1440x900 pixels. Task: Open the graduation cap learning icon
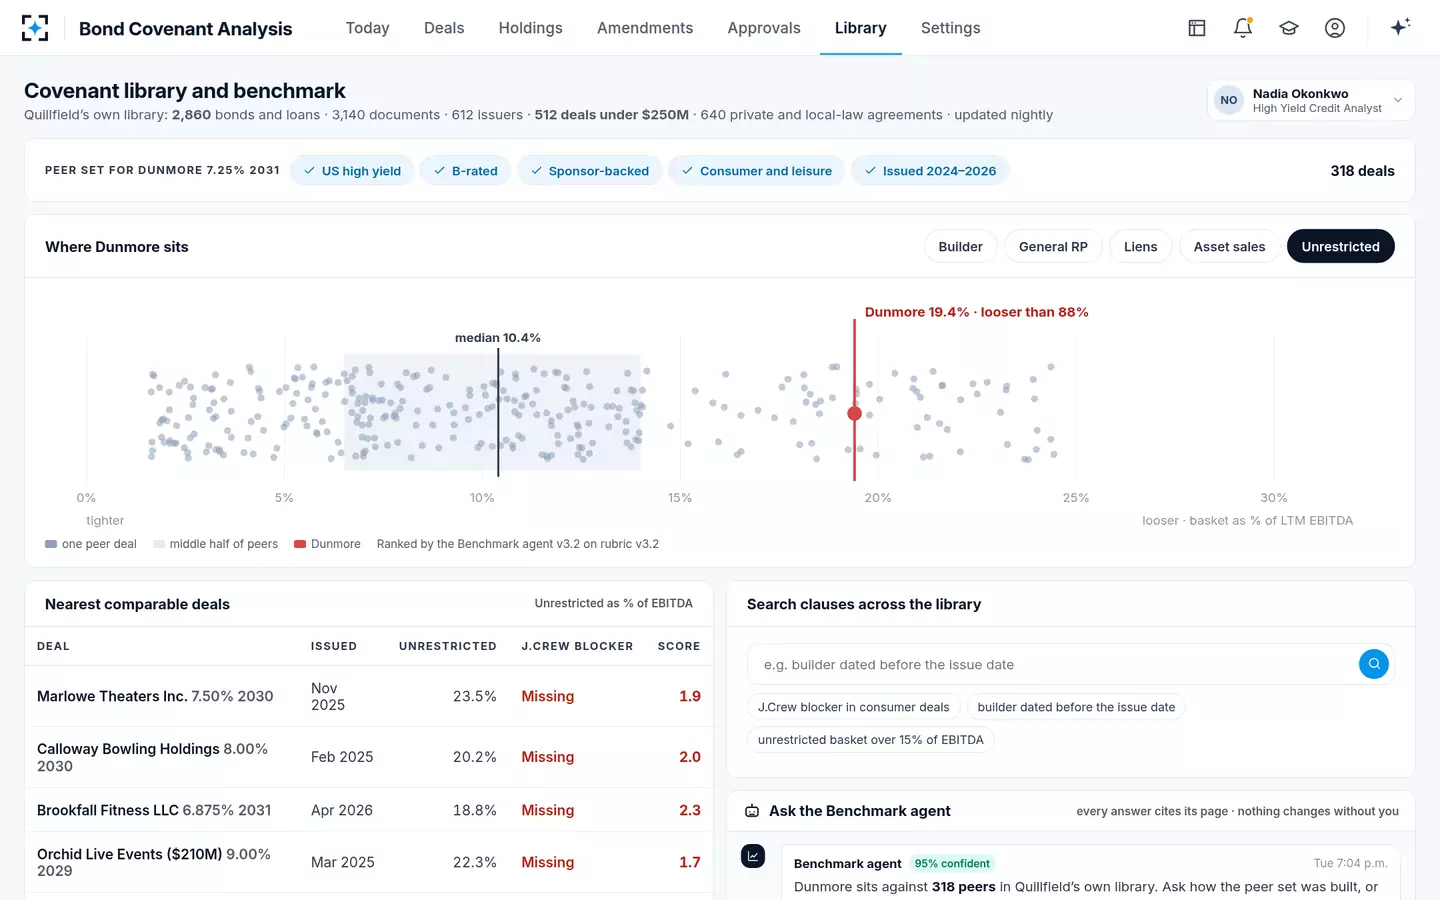click(1289, 28)
